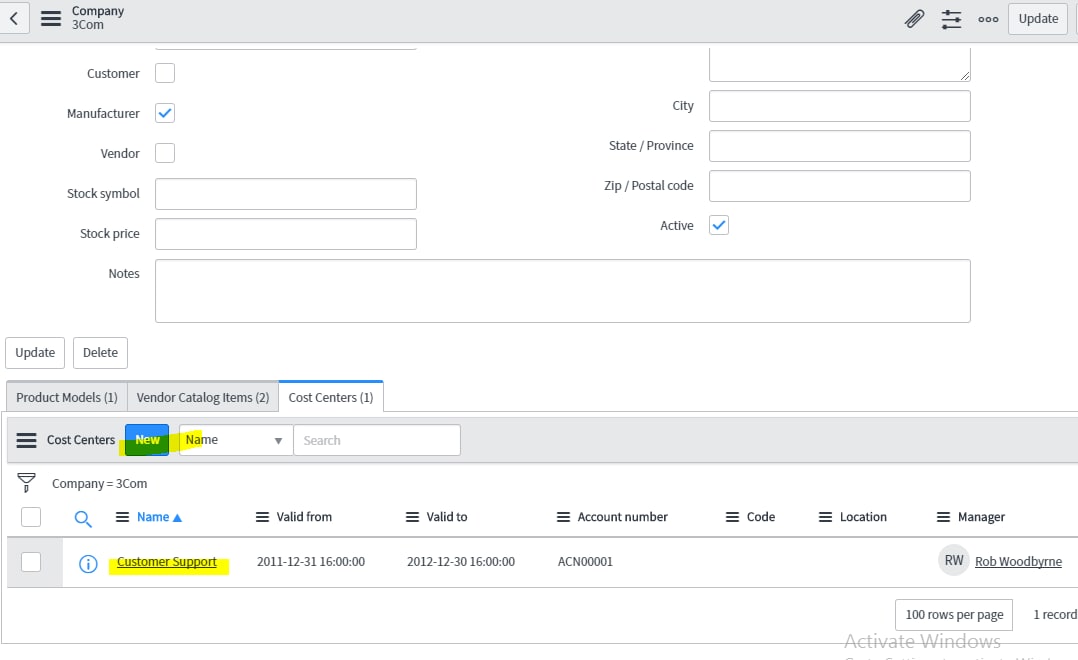Open the more options ellipsis icon
The height and width of the screenshot is (660, 1078).
[x=988, y=19]
